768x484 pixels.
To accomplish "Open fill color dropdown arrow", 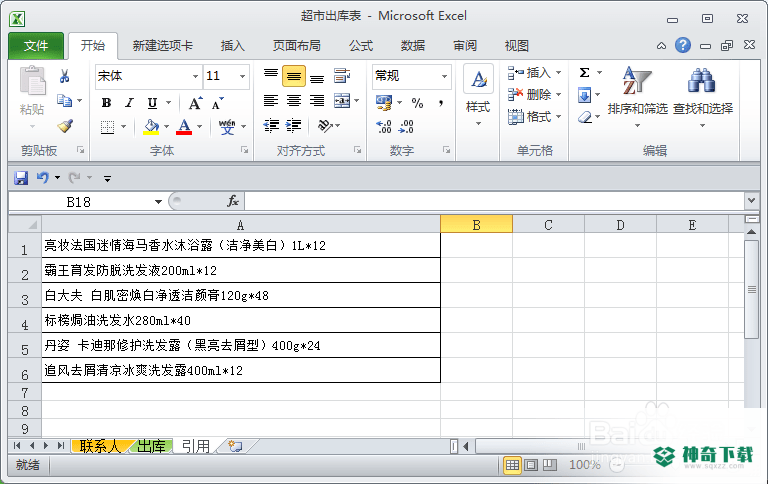I will (167, 127).
